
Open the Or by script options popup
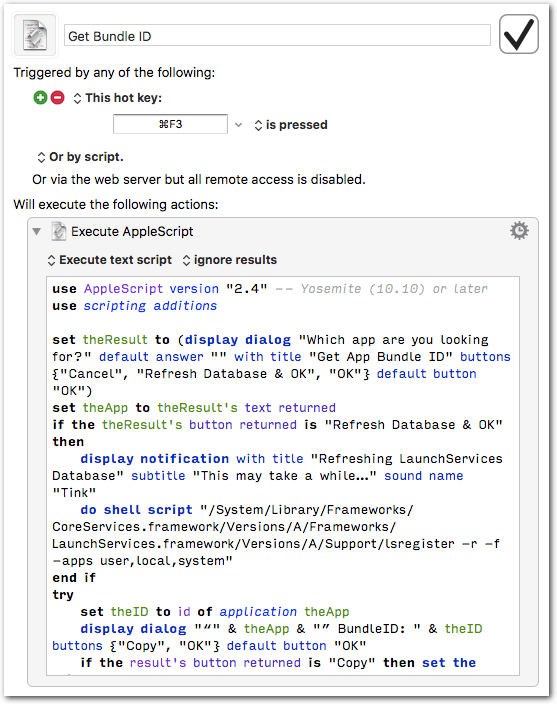(x=80, y=157)
